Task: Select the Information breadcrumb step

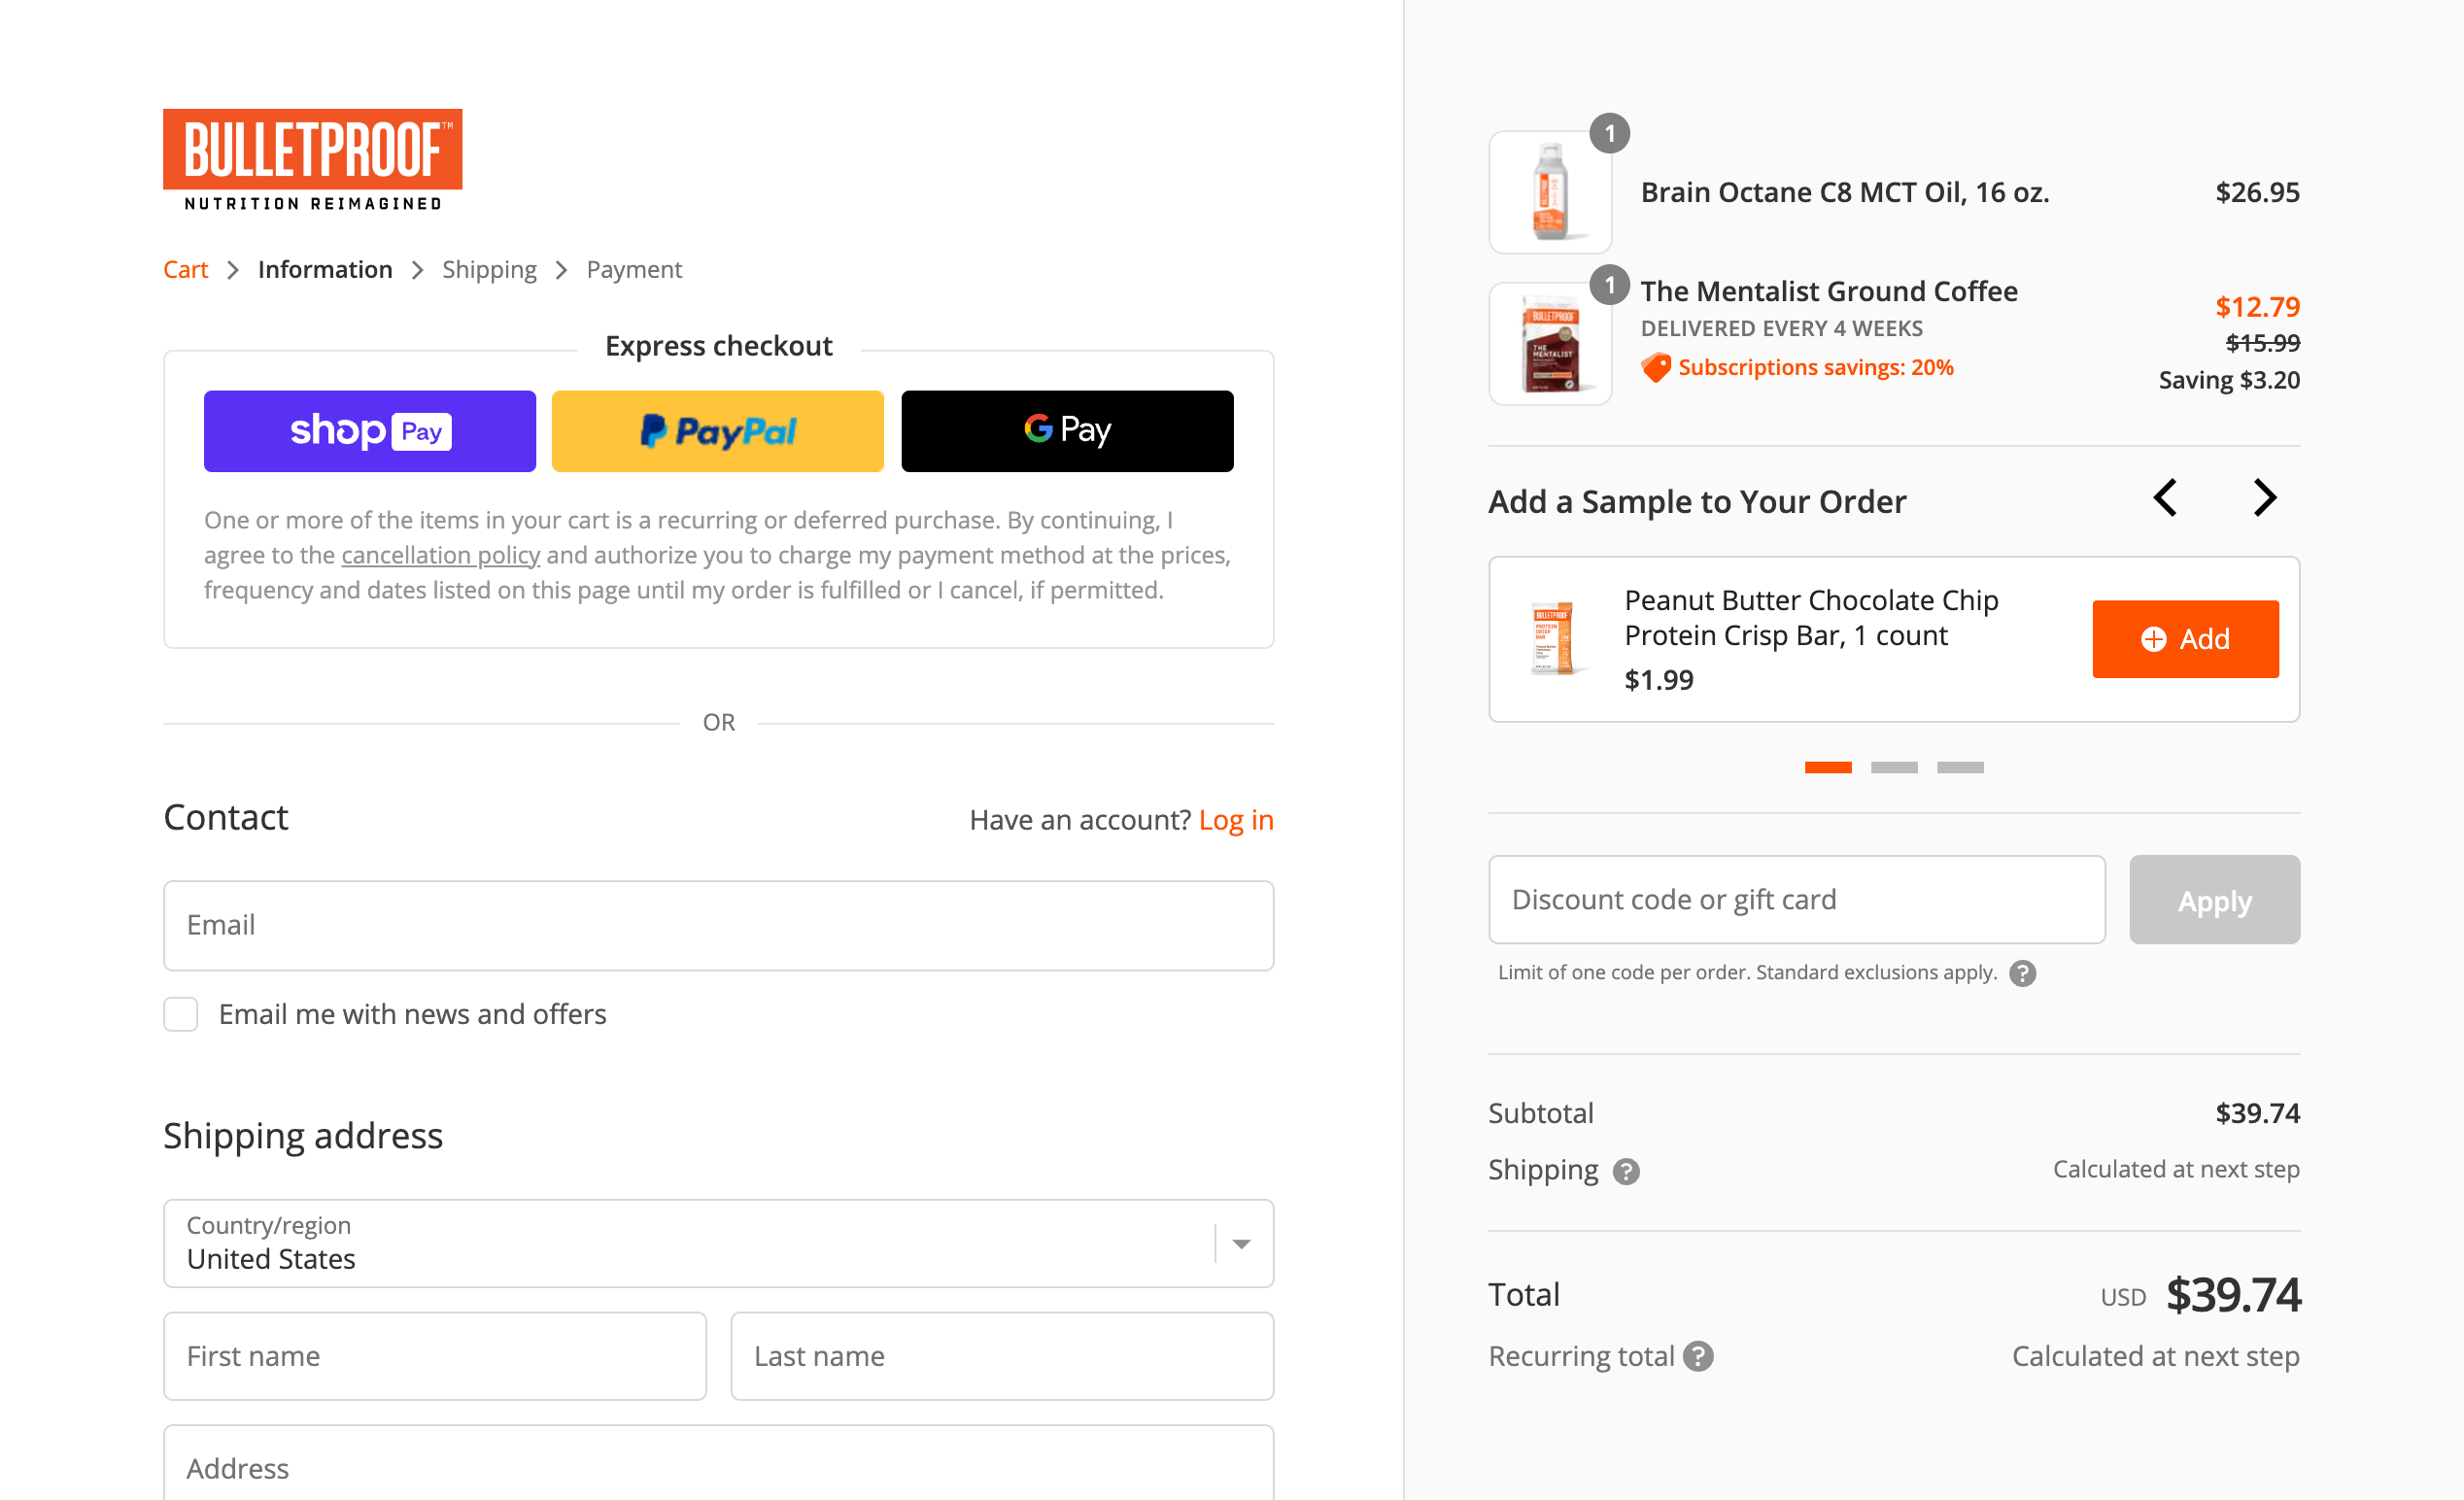Action: tap(325, 269)
